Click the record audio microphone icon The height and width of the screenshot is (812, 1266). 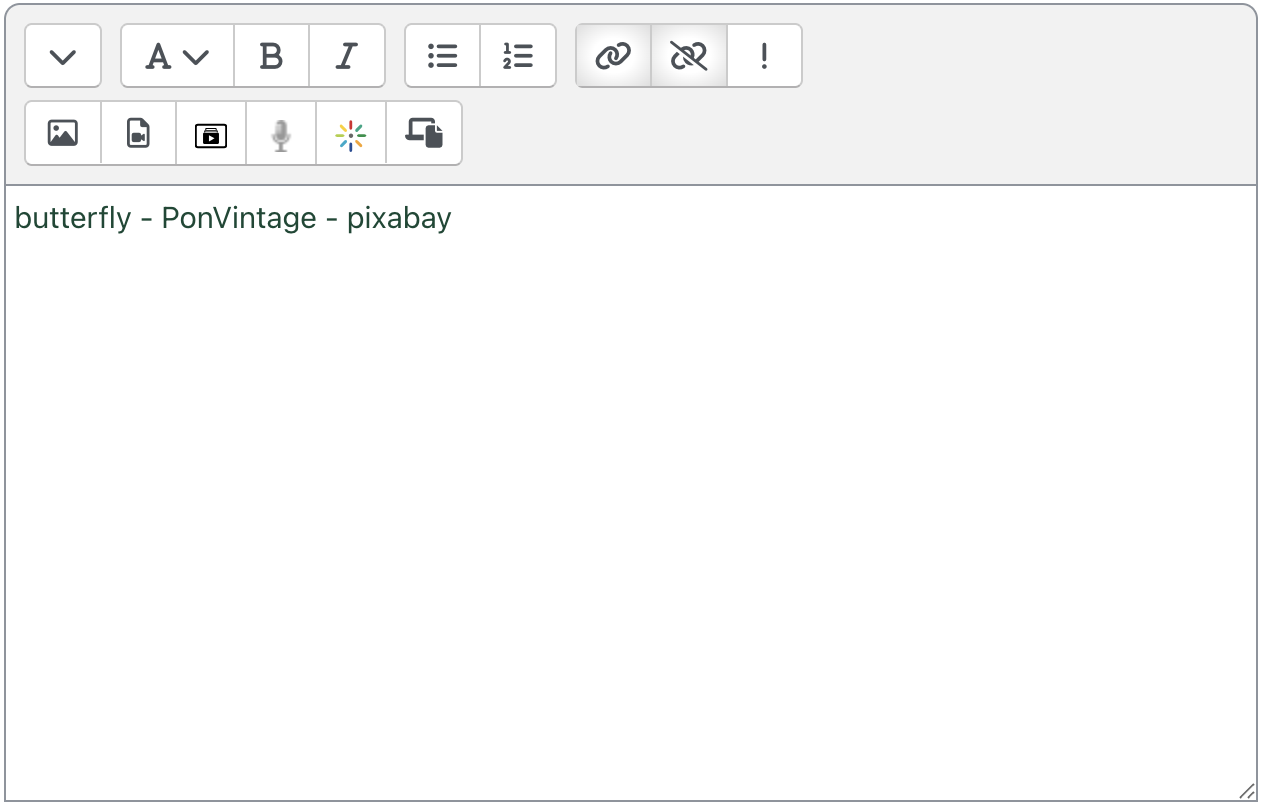point(281,133)
